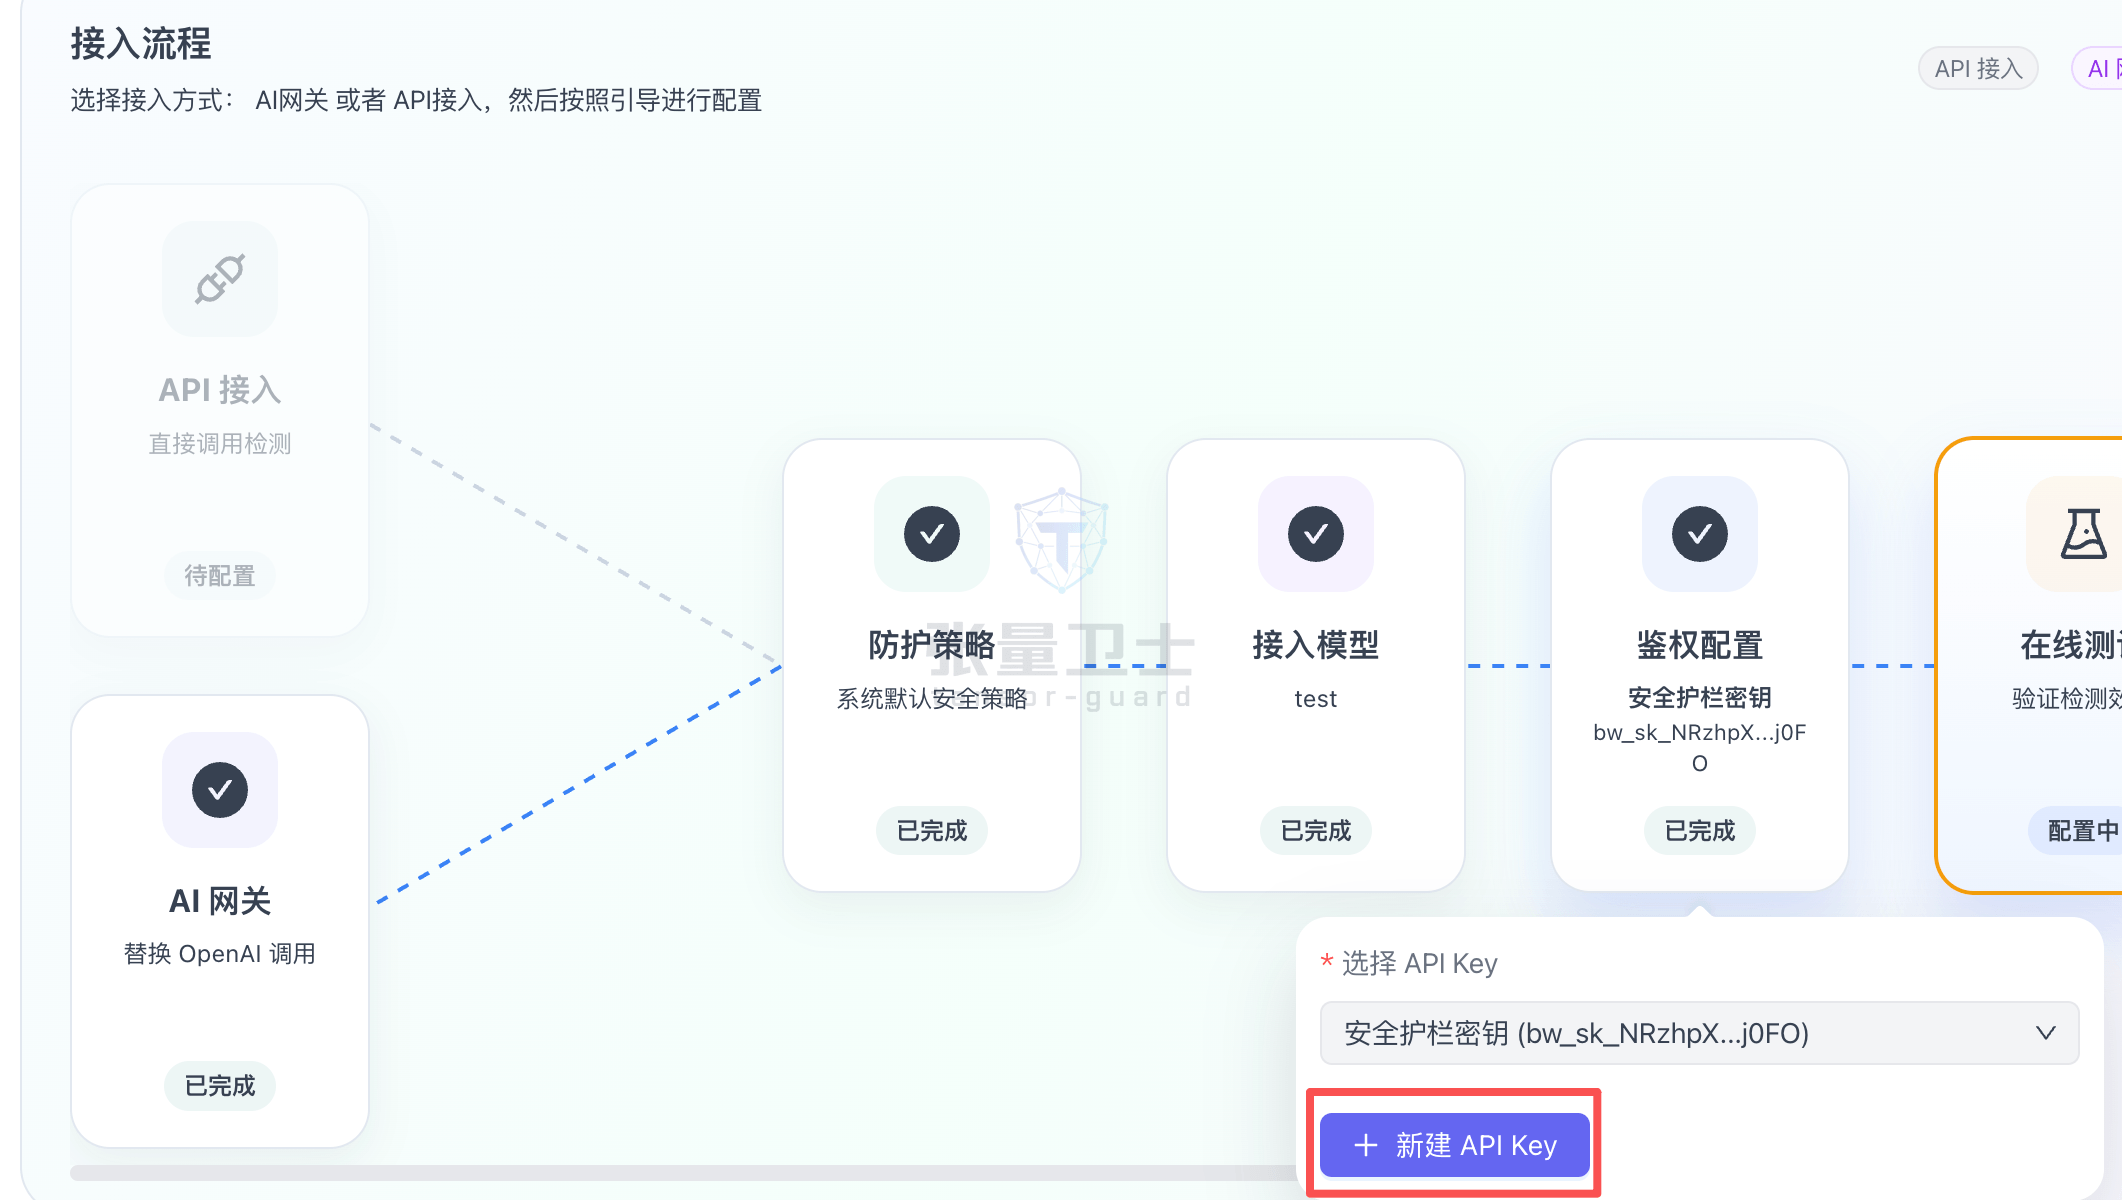Click 已完成 badge on 鉴权配置 card
This screenshot has width=2122, height=1200.
(x=1700, y=831)
